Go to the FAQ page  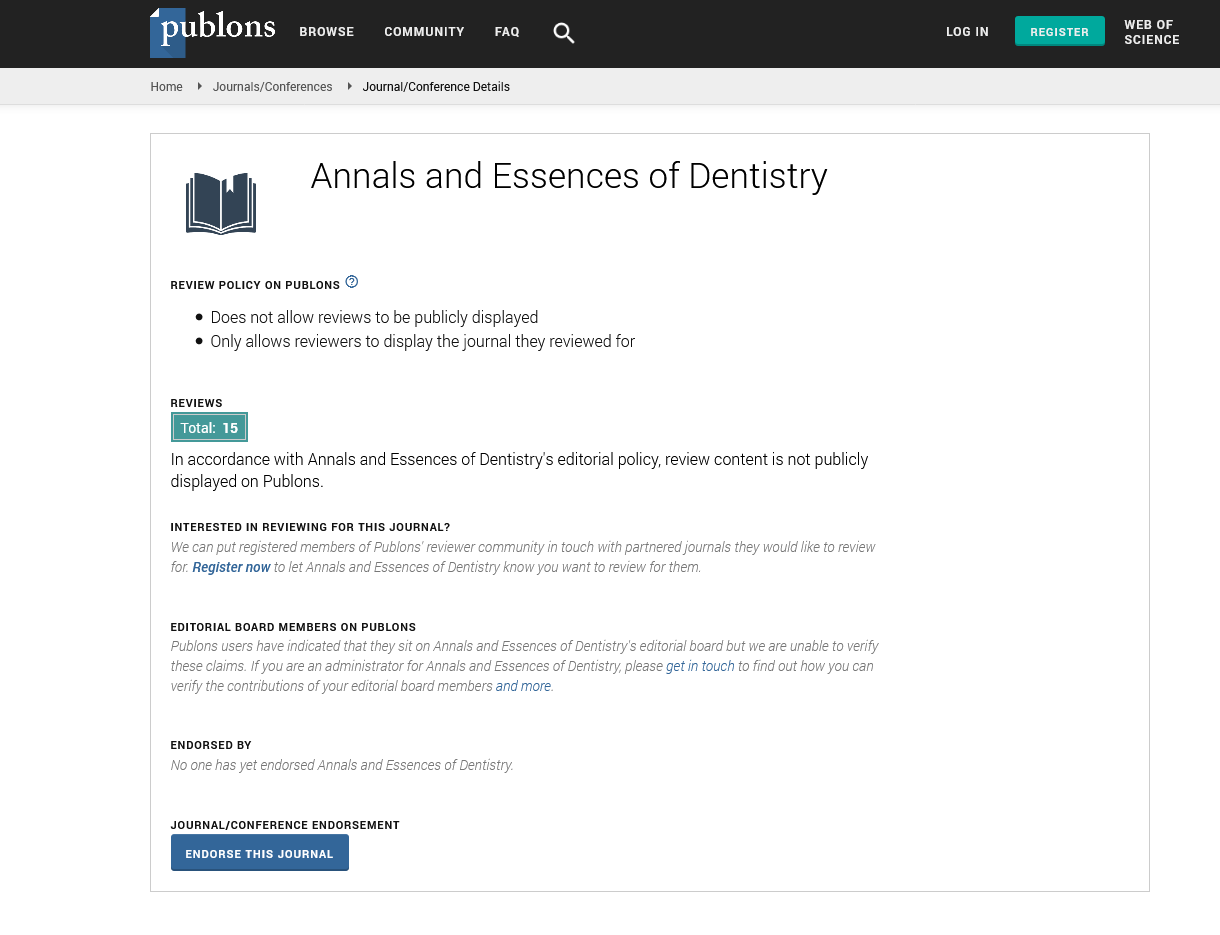coord(507,32)
